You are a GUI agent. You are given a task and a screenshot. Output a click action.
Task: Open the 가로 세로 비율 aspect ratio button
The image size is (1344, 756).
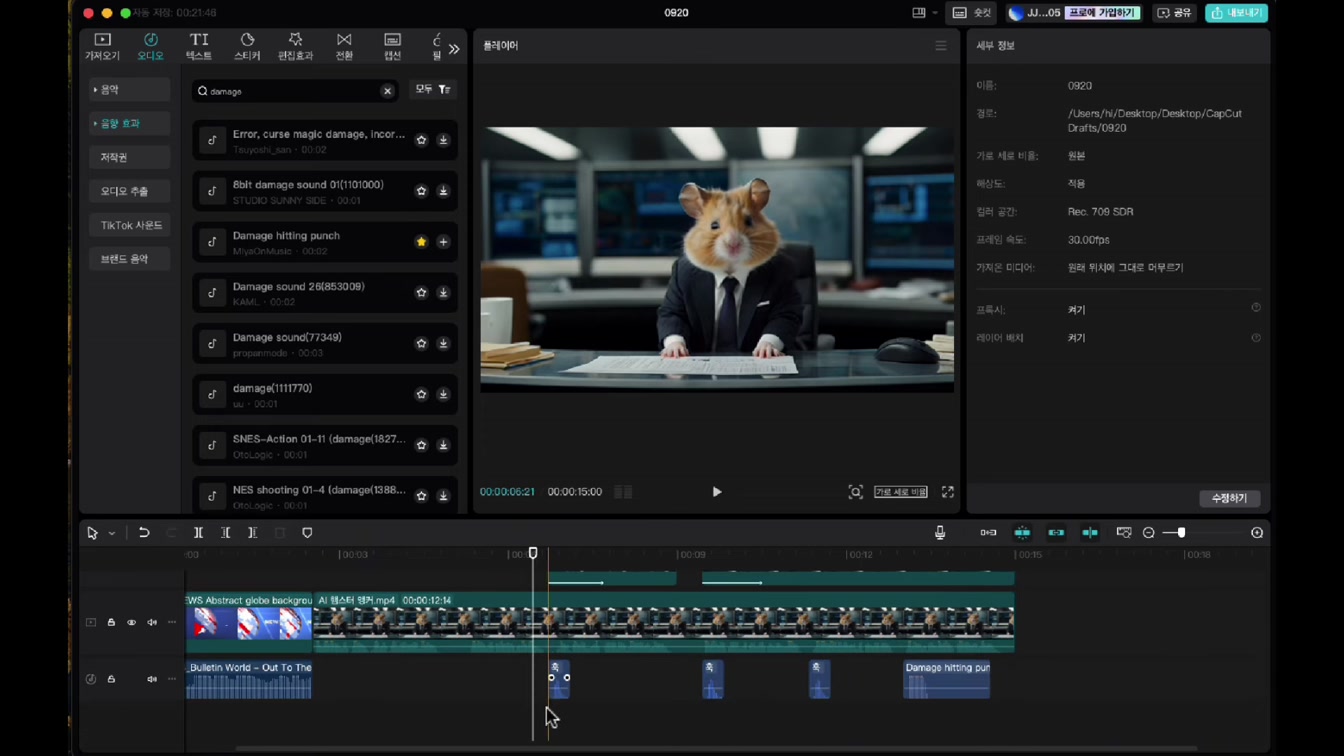click(901, 492)
